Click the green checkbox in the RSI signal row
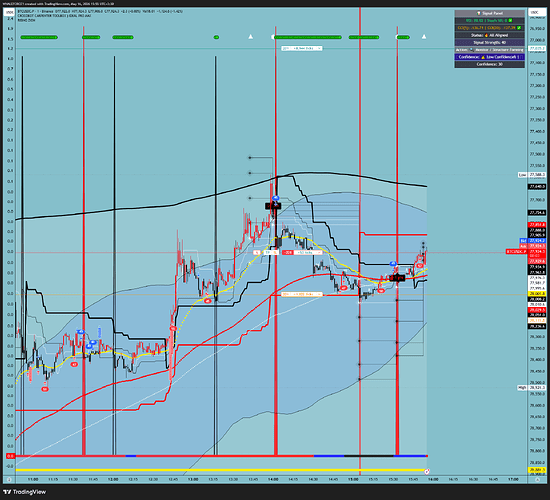550x500 pixels. point(510,20)
